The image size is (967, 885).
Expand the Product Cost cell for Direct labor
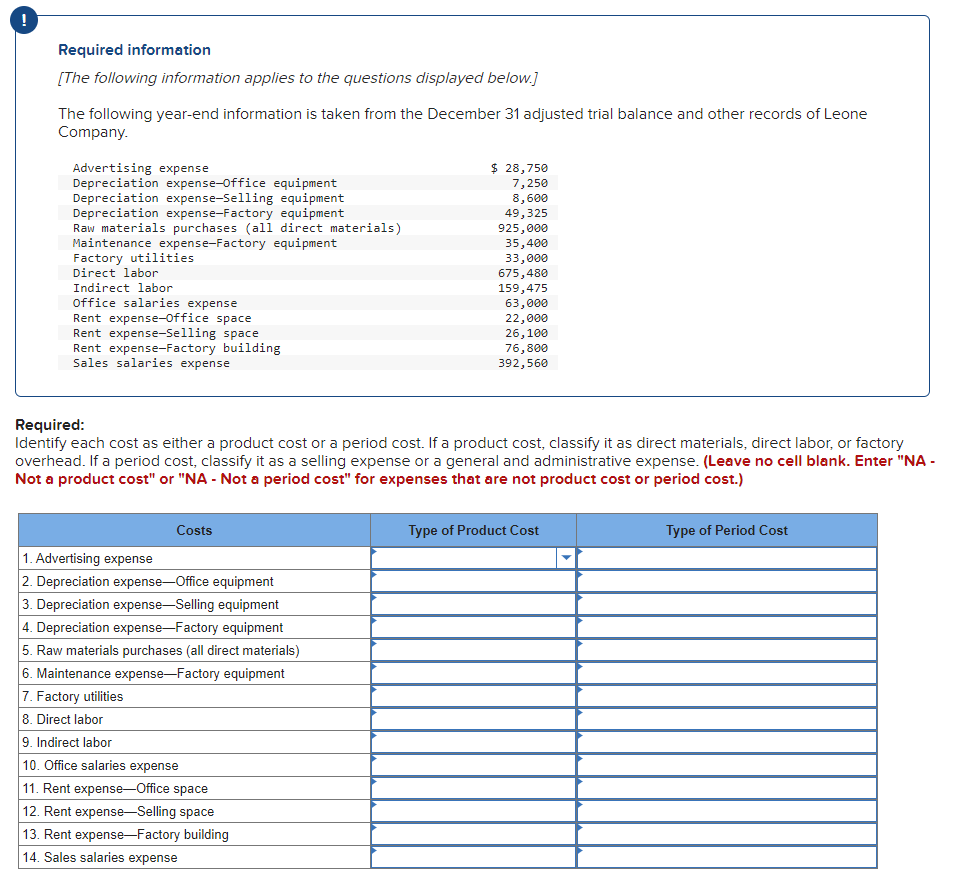pyautogui.click(x=473, y=719)
